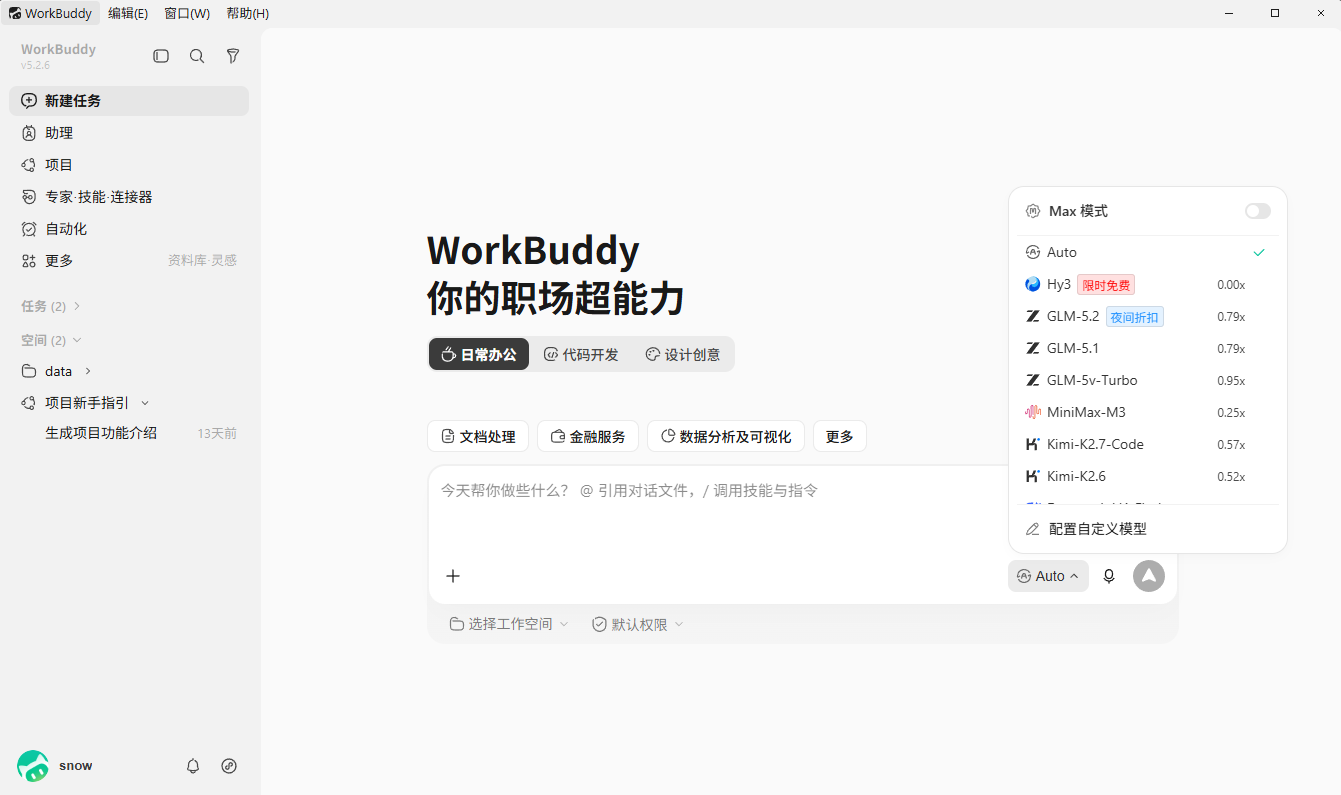Screen dimensions: 1341x795
Task: Open the 选择工作空间 dropdown
Action: click(x=509, y=624)
